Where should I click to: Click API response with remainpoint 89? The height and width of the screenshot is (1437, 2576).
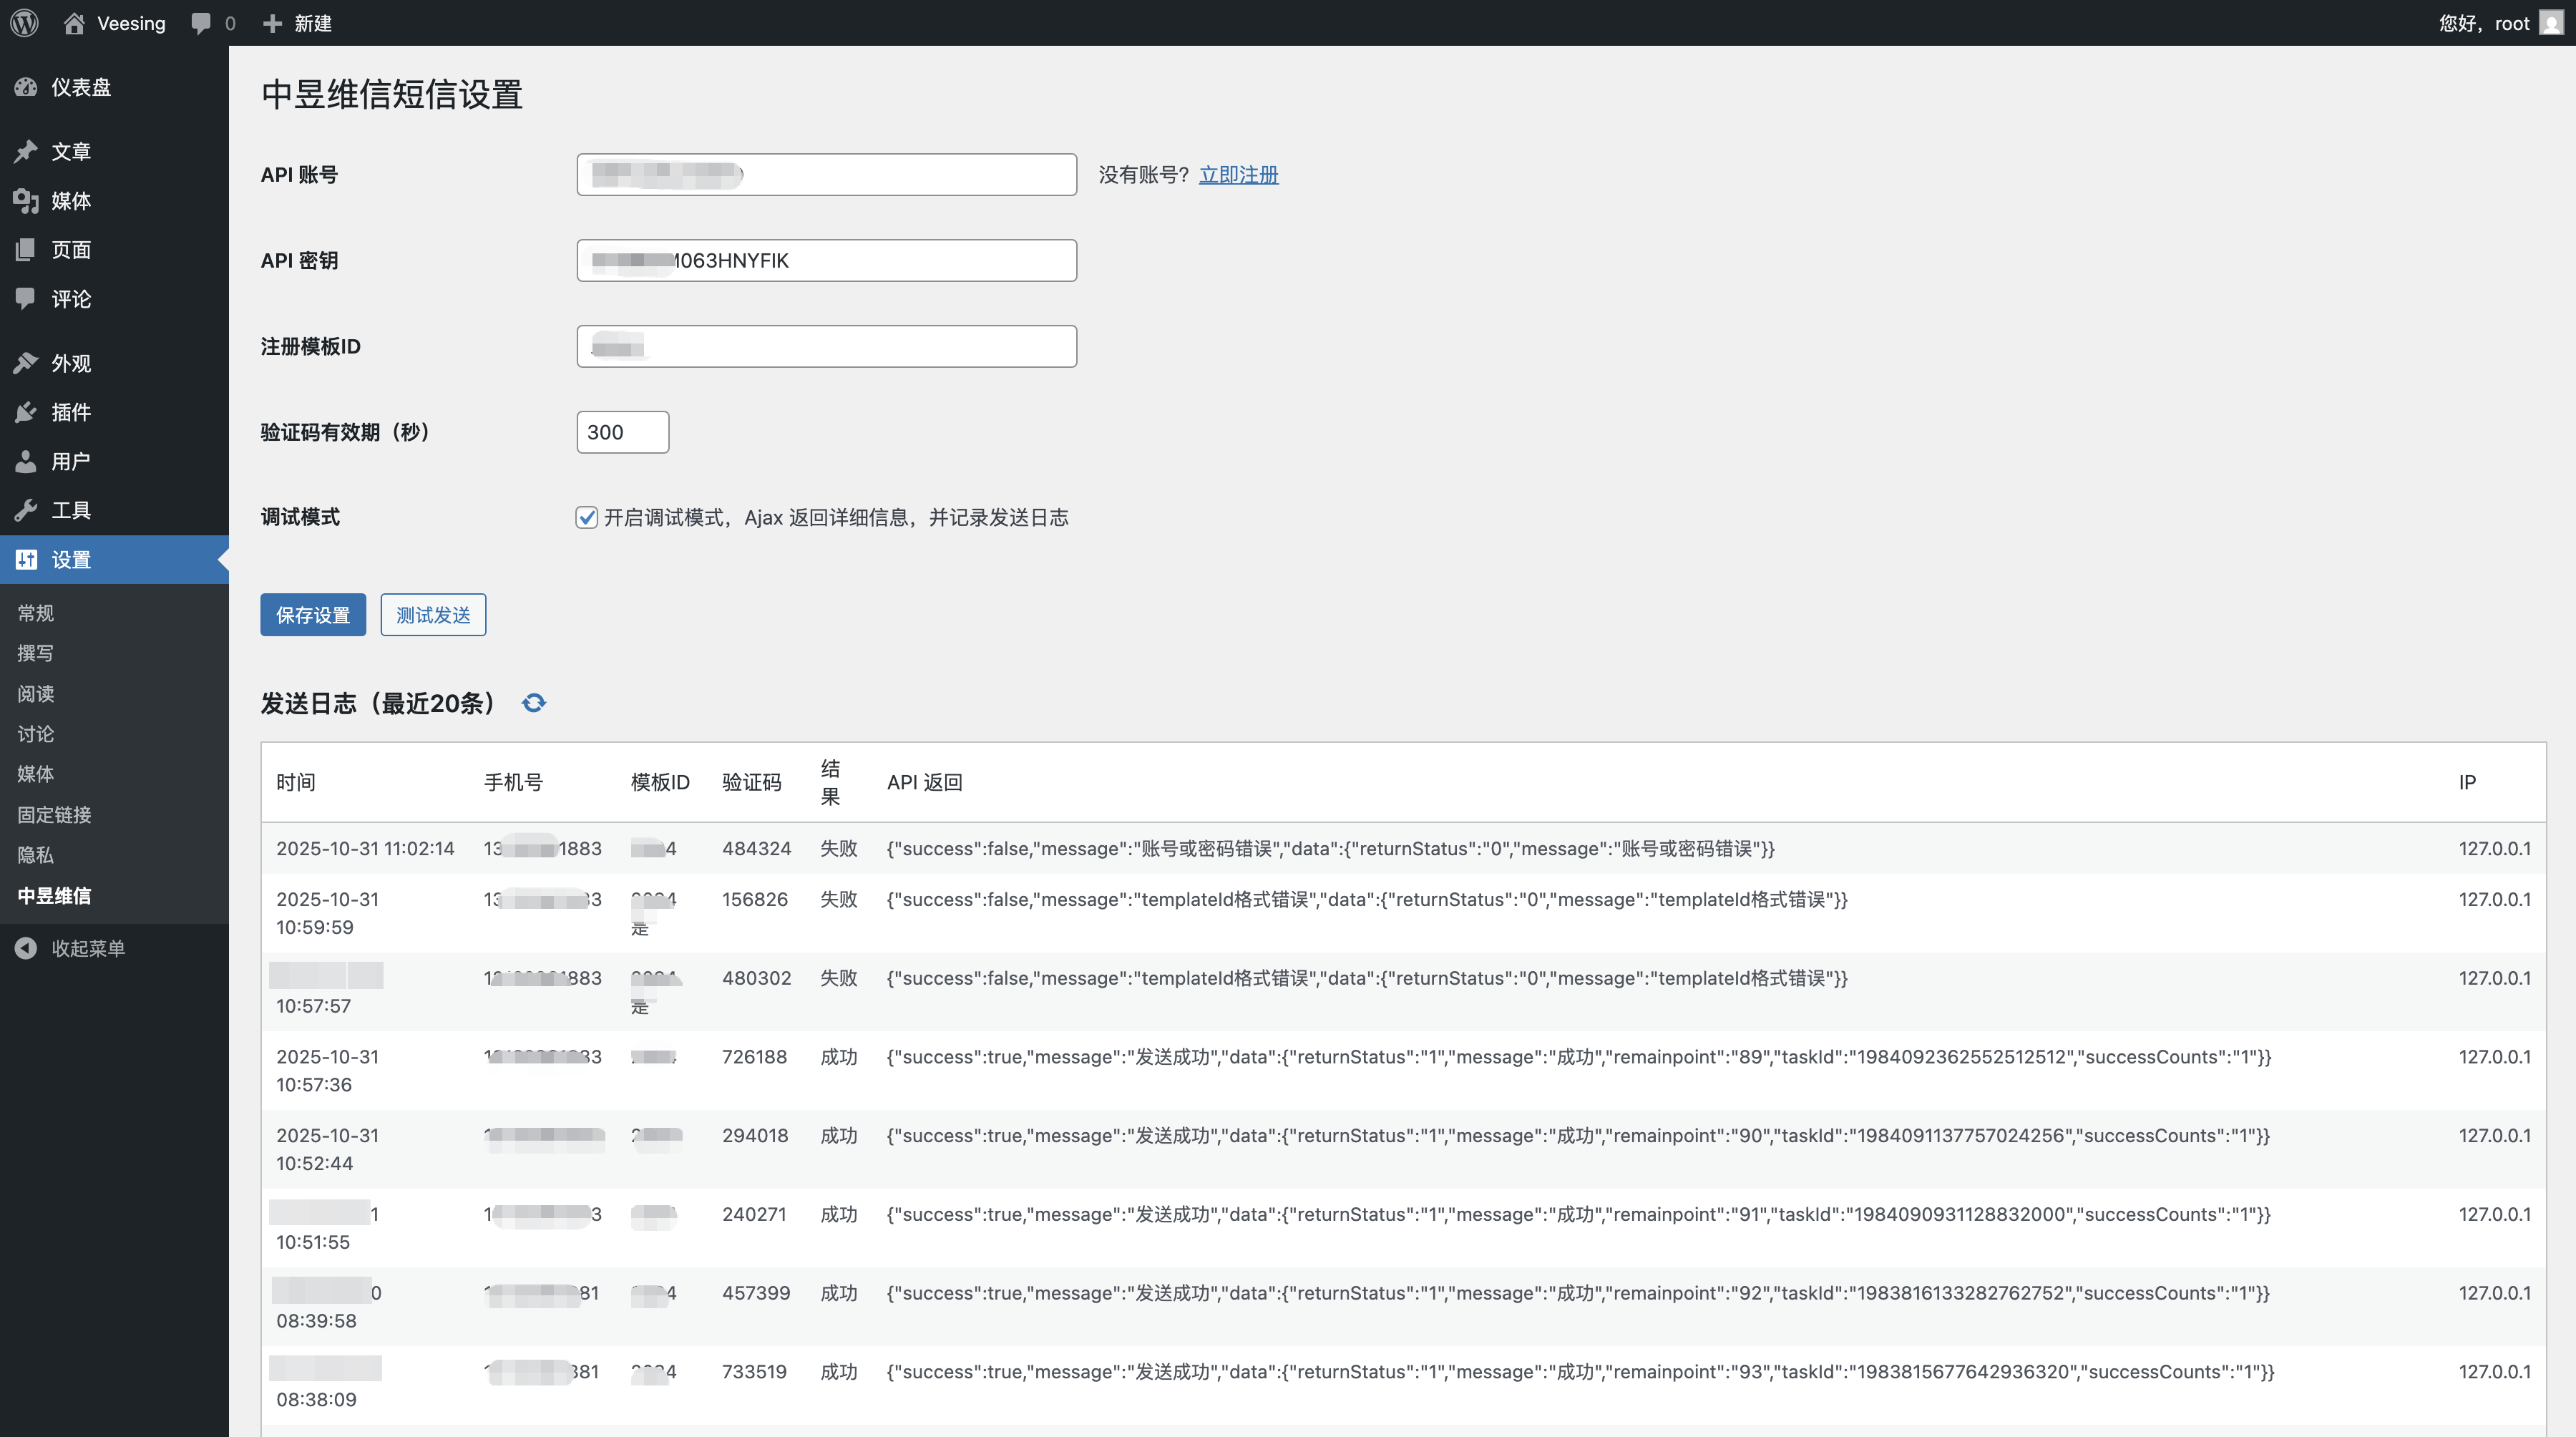(x=1579, y=1057)
